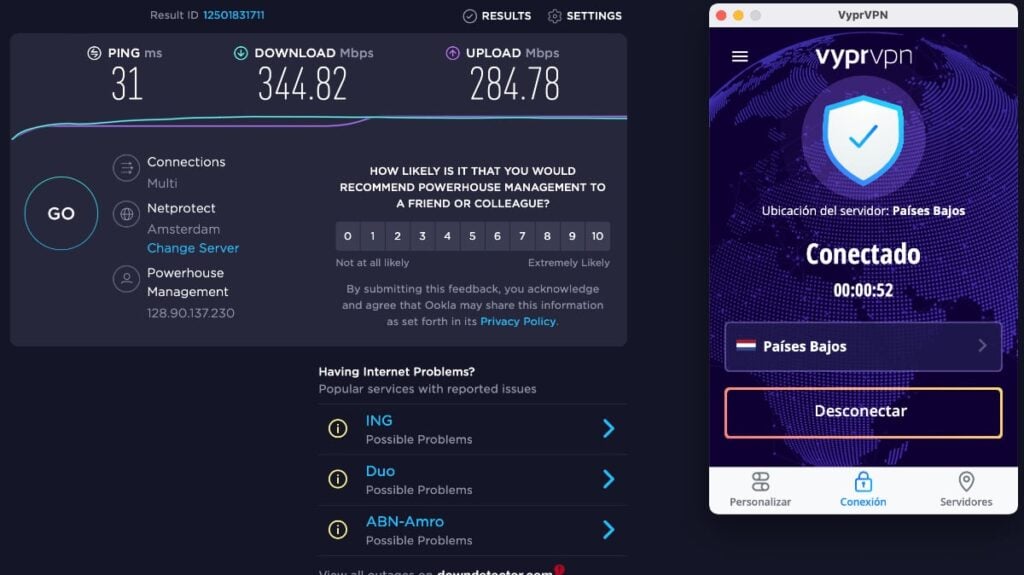Select rating 0 on the recommendation scale
The height and width of the screenshot is (575, 1024).
click(x=347, y=236)
